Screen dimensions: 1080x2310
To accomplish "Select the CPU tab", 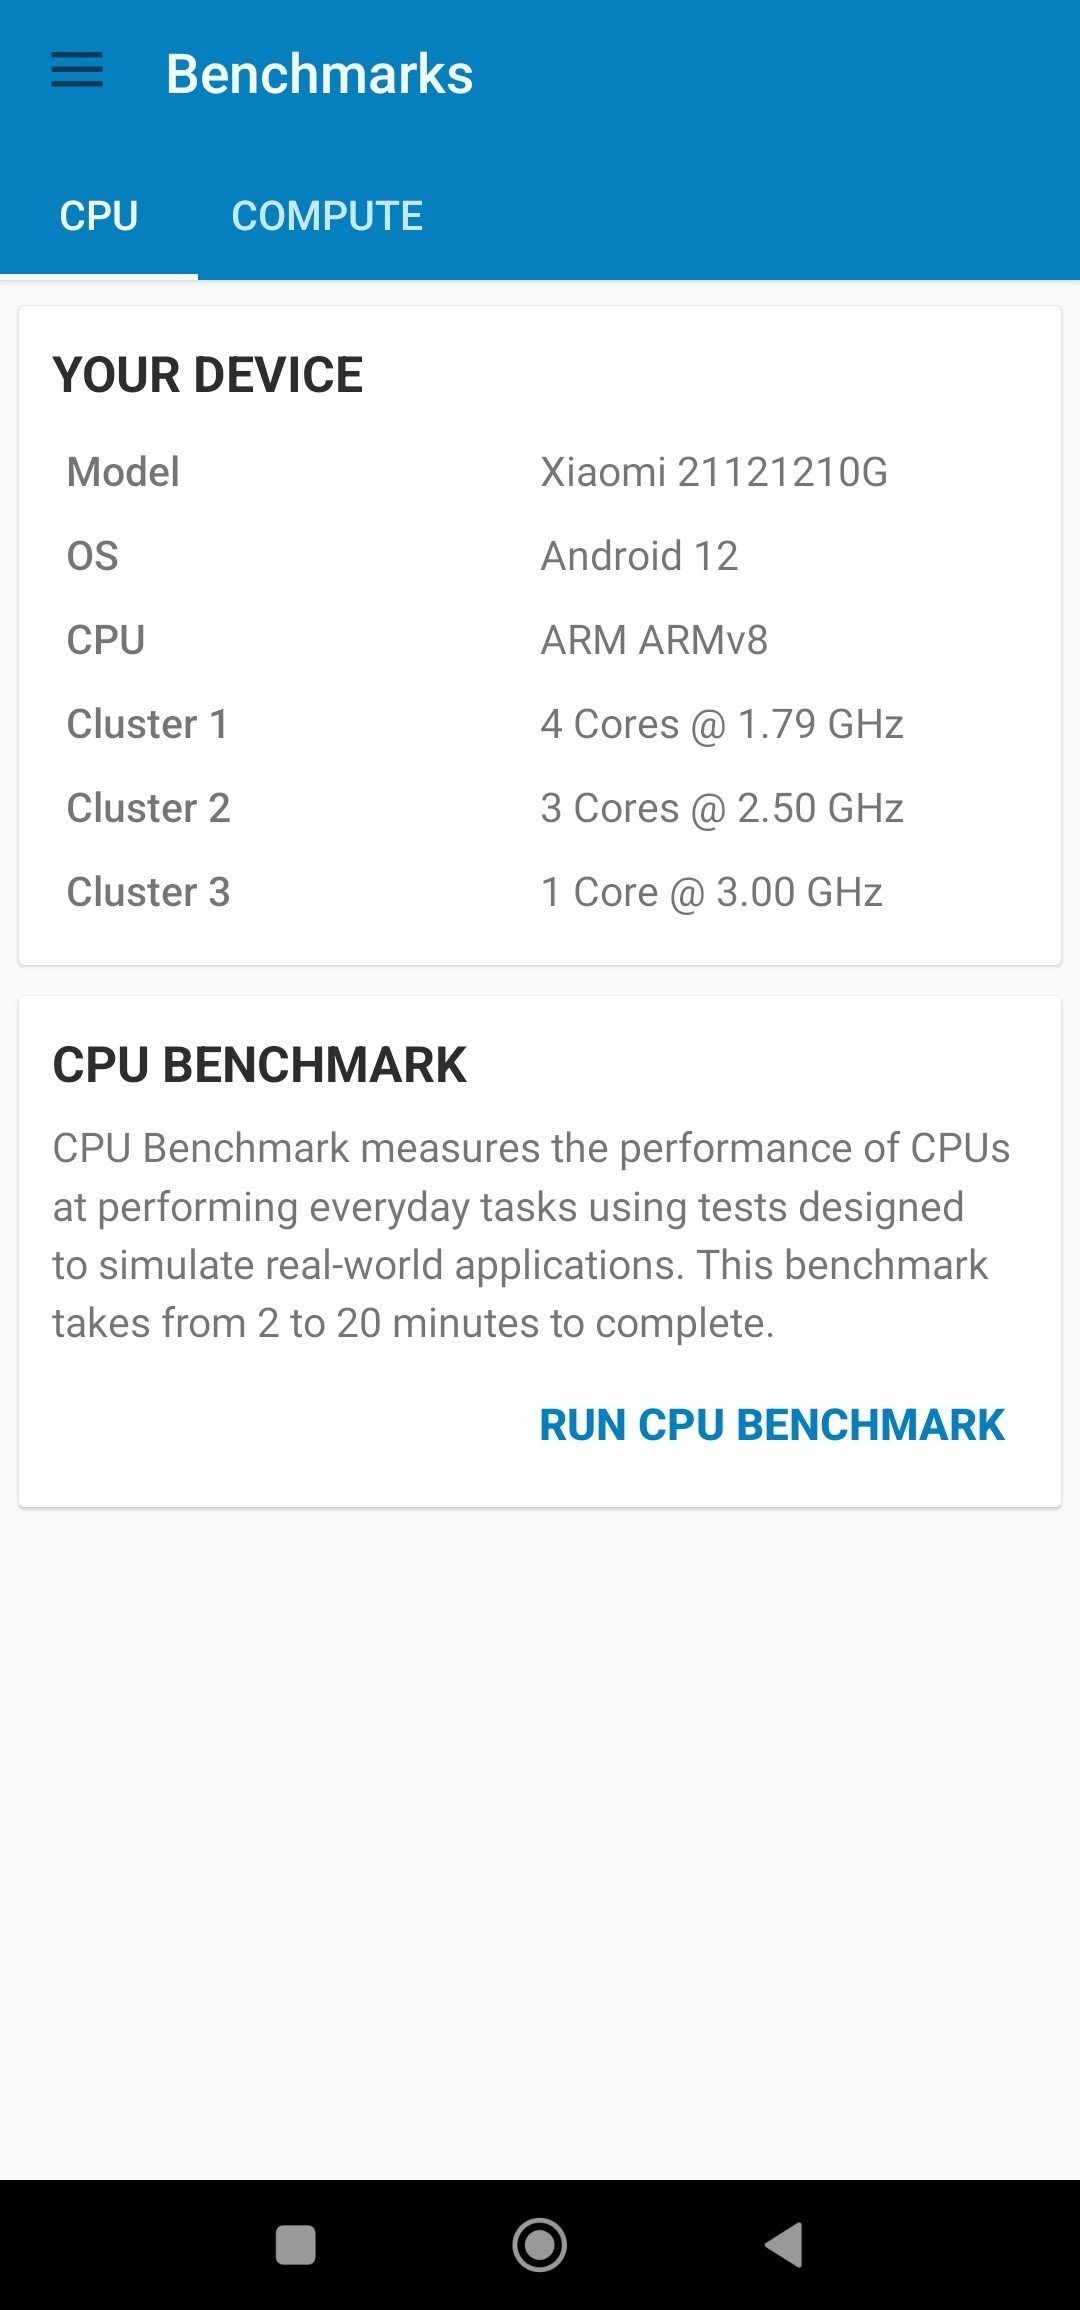I will point(99,216).
